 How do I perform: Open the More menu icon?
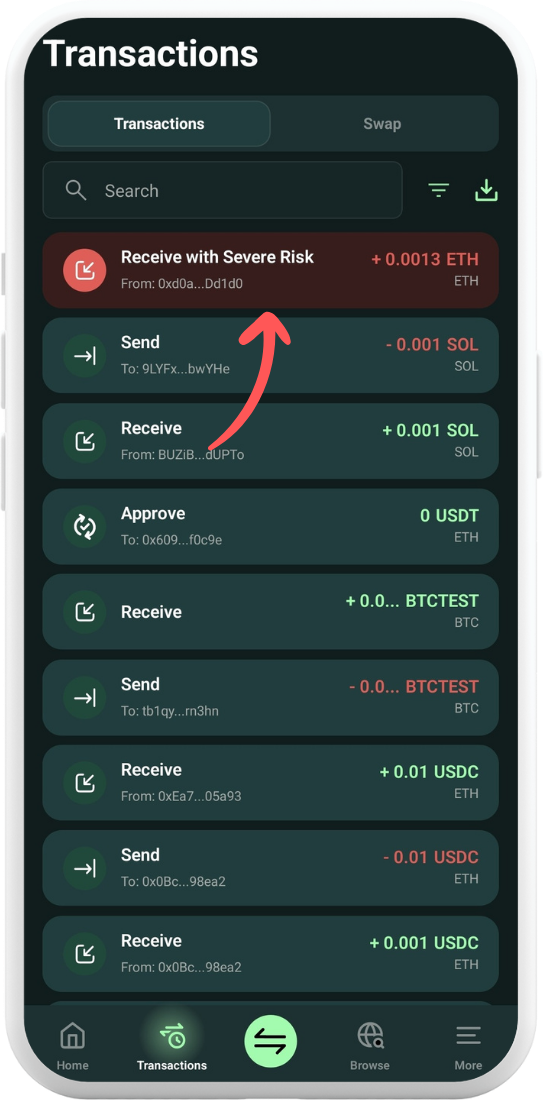click(x=468, y=1035)
